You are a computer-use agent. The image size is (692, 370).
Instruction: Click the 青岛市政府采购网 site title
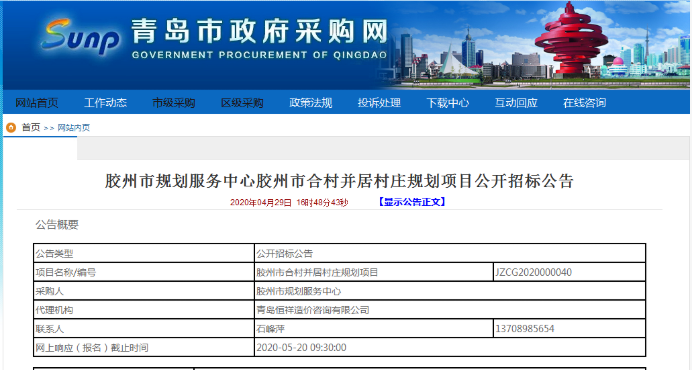[x=259, y=31]
